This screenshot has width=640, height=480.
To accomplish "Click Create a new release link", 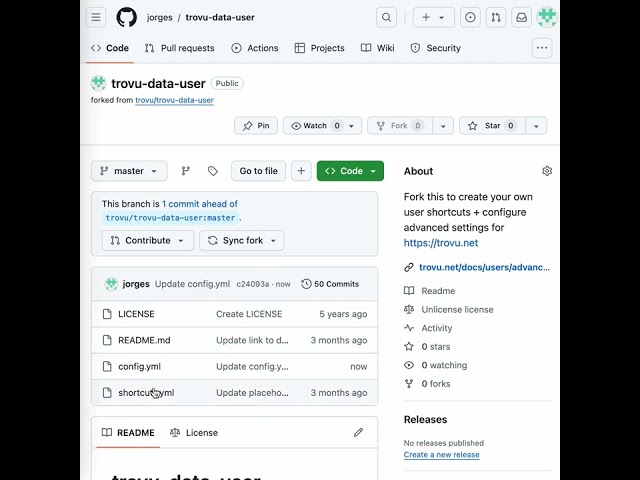I will click(x=441, y=455).
